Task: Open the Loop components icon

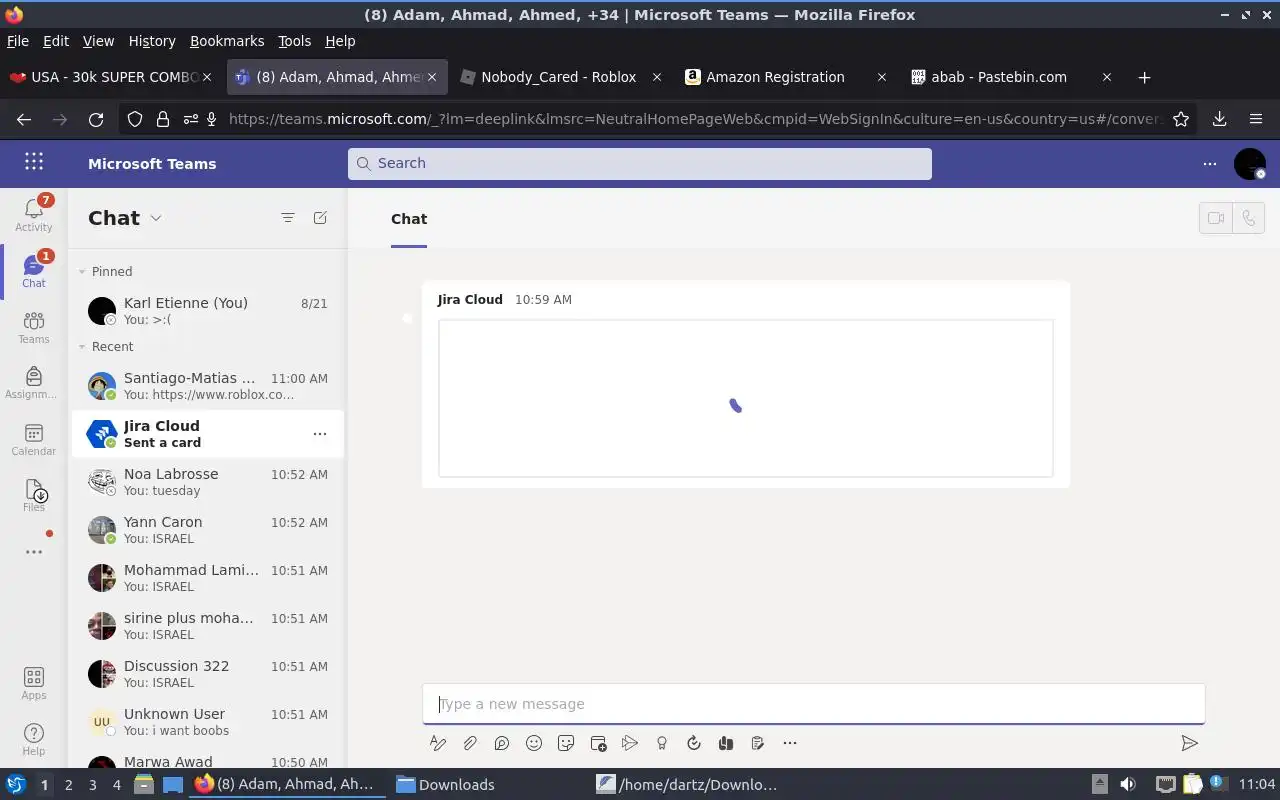Action: [502, 743]
